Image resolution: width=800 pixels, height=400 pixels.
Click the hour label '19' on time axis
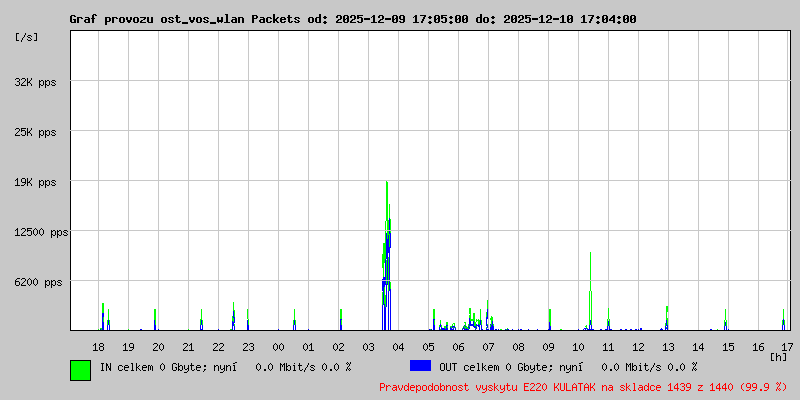129,347
